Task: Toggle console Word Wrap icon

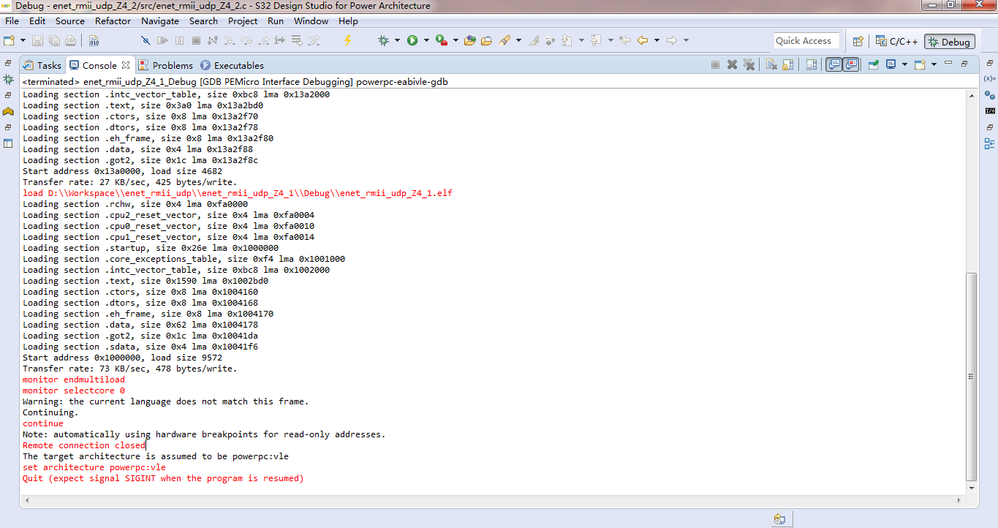Action: click(811, 65)
